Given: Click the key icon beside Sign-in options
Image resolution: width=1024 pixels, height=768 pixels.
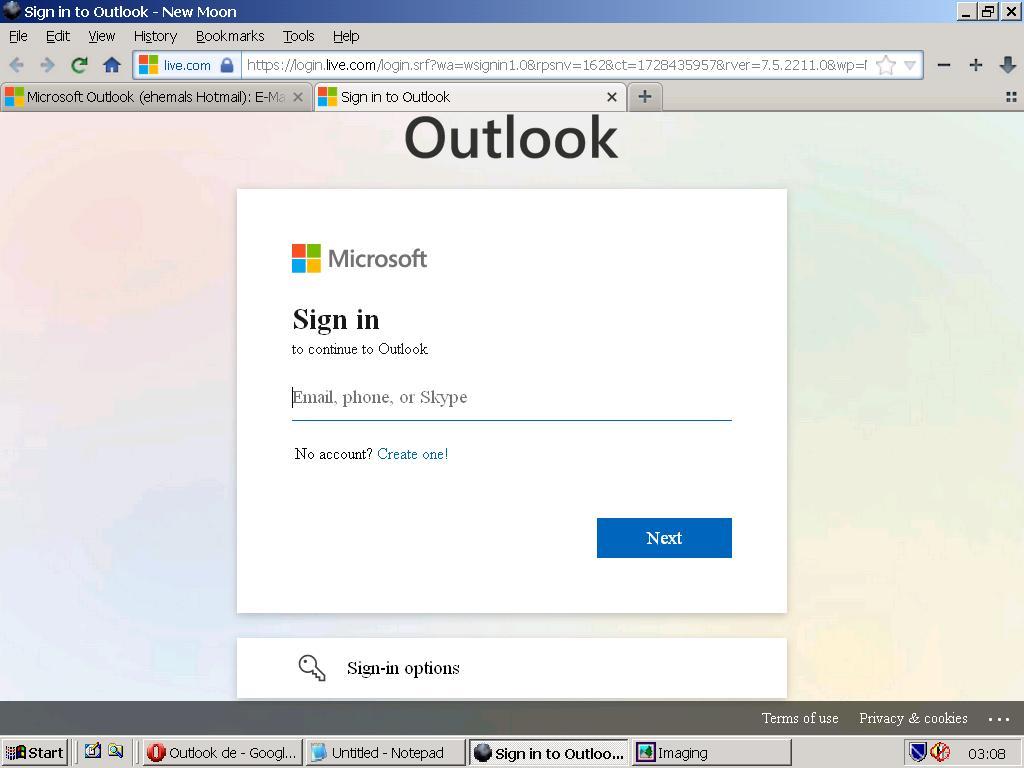Looking at the screenshot, I should click(x=312, y=668).
